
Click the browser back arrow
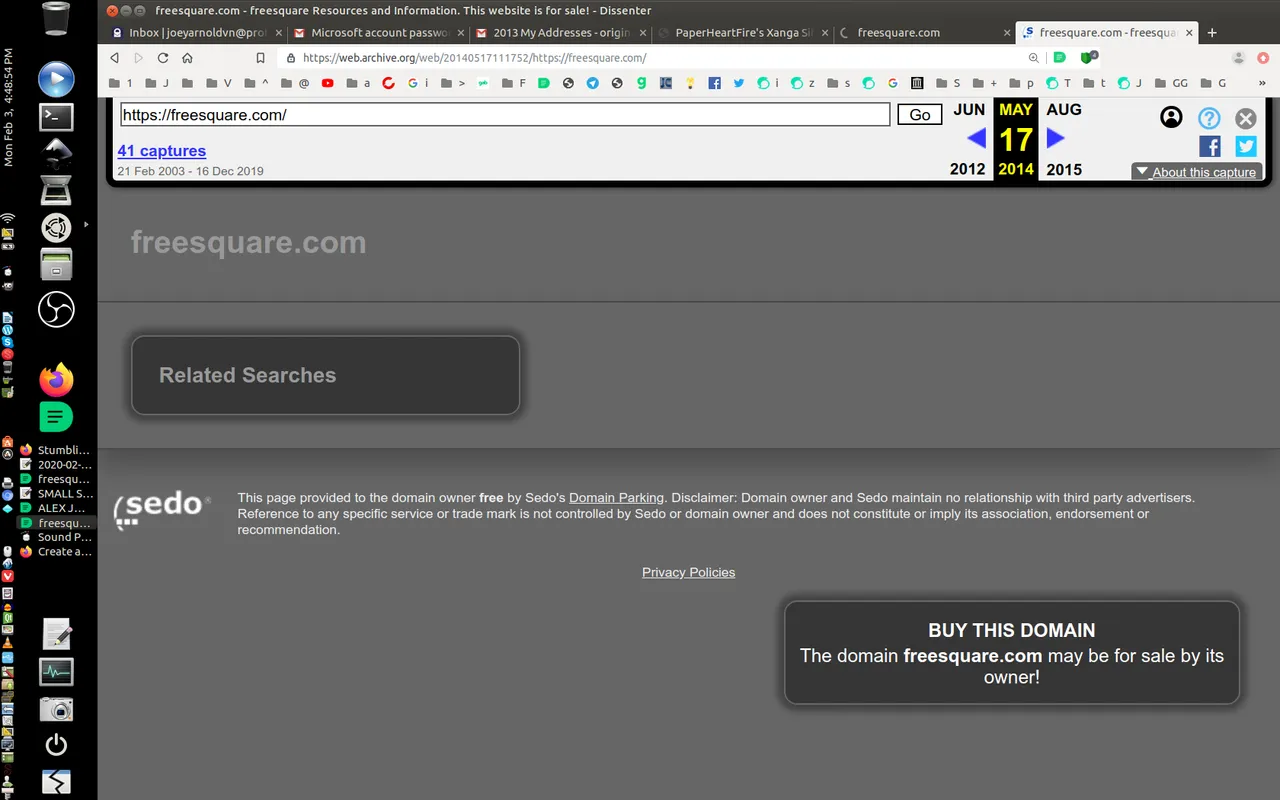point(115,58)
